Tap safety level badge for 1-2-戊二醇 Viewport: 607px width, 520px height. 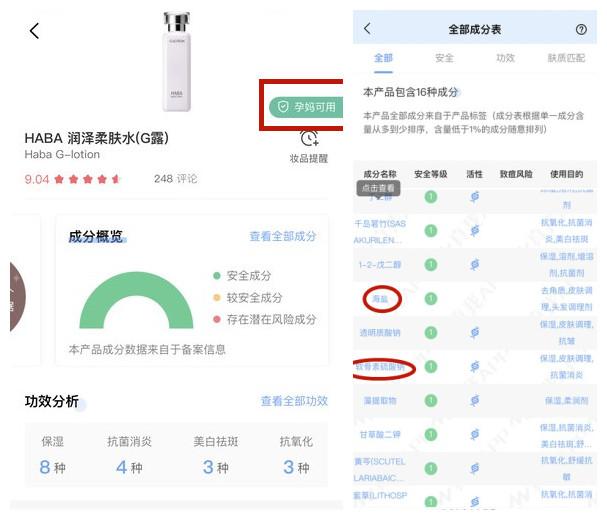430,265
